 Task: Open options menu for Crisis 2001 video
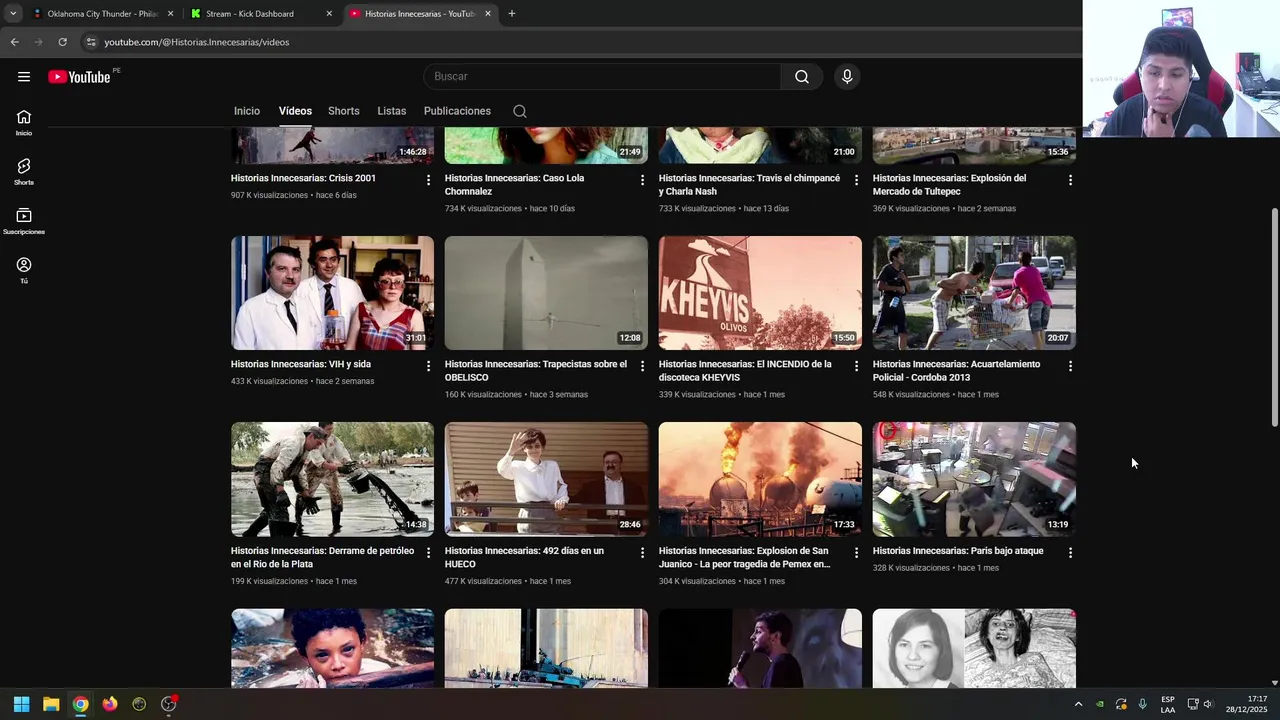(428, 180)
